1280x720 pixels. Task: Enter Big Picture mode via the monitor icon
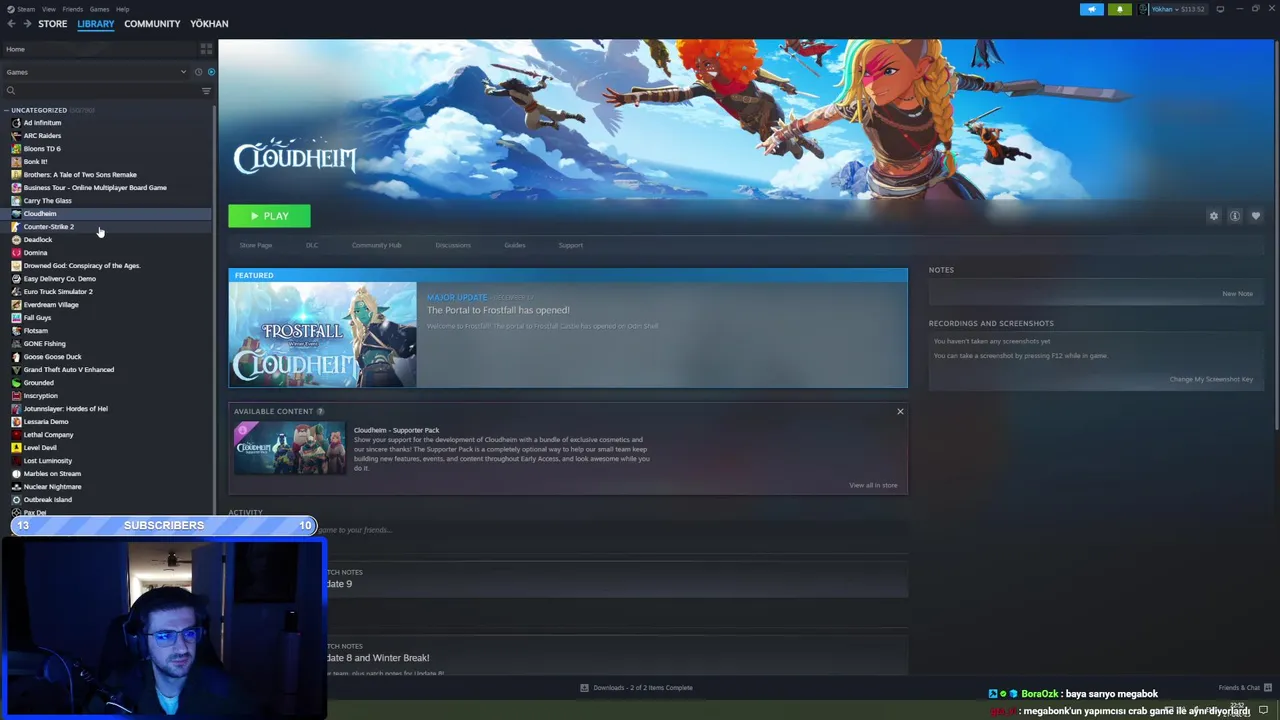pyautogui.click(x=1220, y=9)
